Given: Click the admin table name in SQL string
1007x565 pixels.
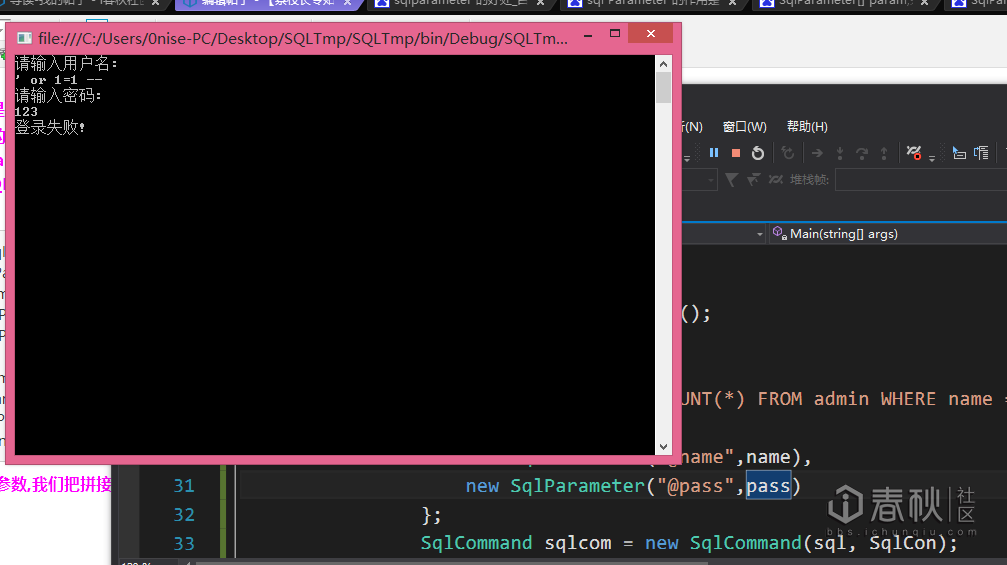Looking at the screenshot, I should pos(841,399).
